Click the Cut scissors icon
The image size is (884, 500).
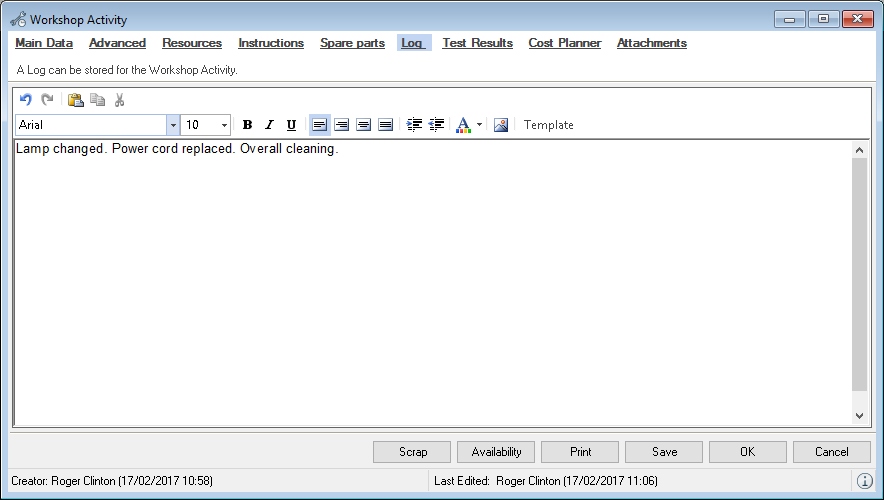tap(119, 100)
